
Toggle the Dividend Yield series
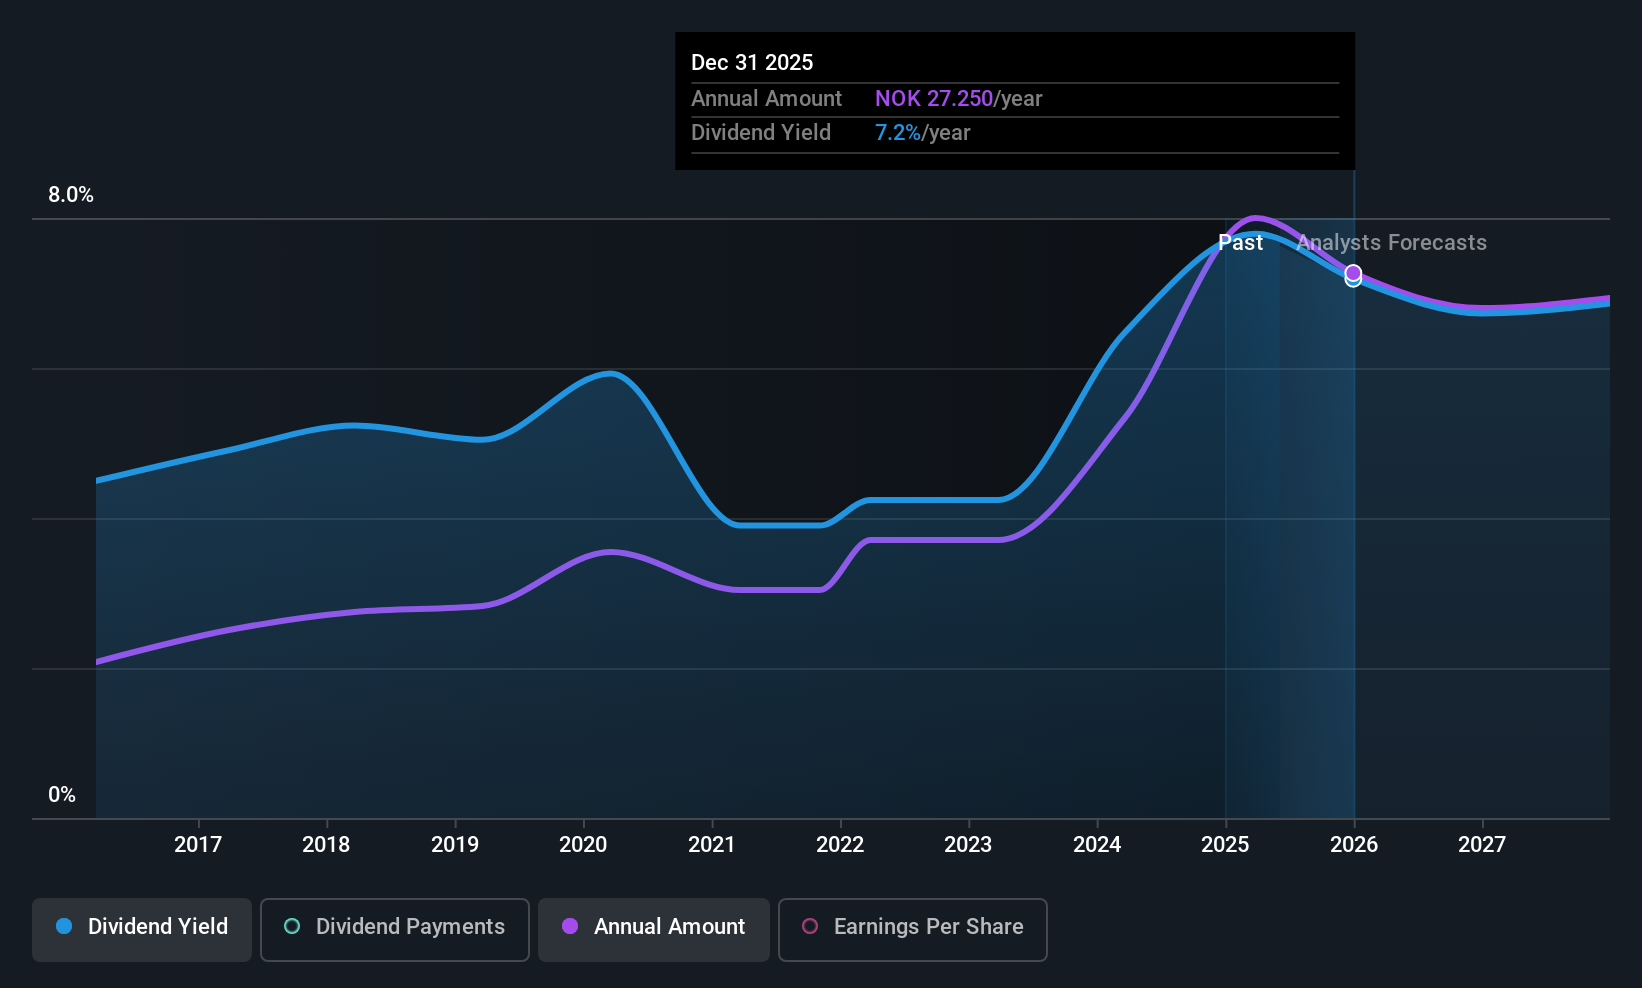click(x=142, y=930)
